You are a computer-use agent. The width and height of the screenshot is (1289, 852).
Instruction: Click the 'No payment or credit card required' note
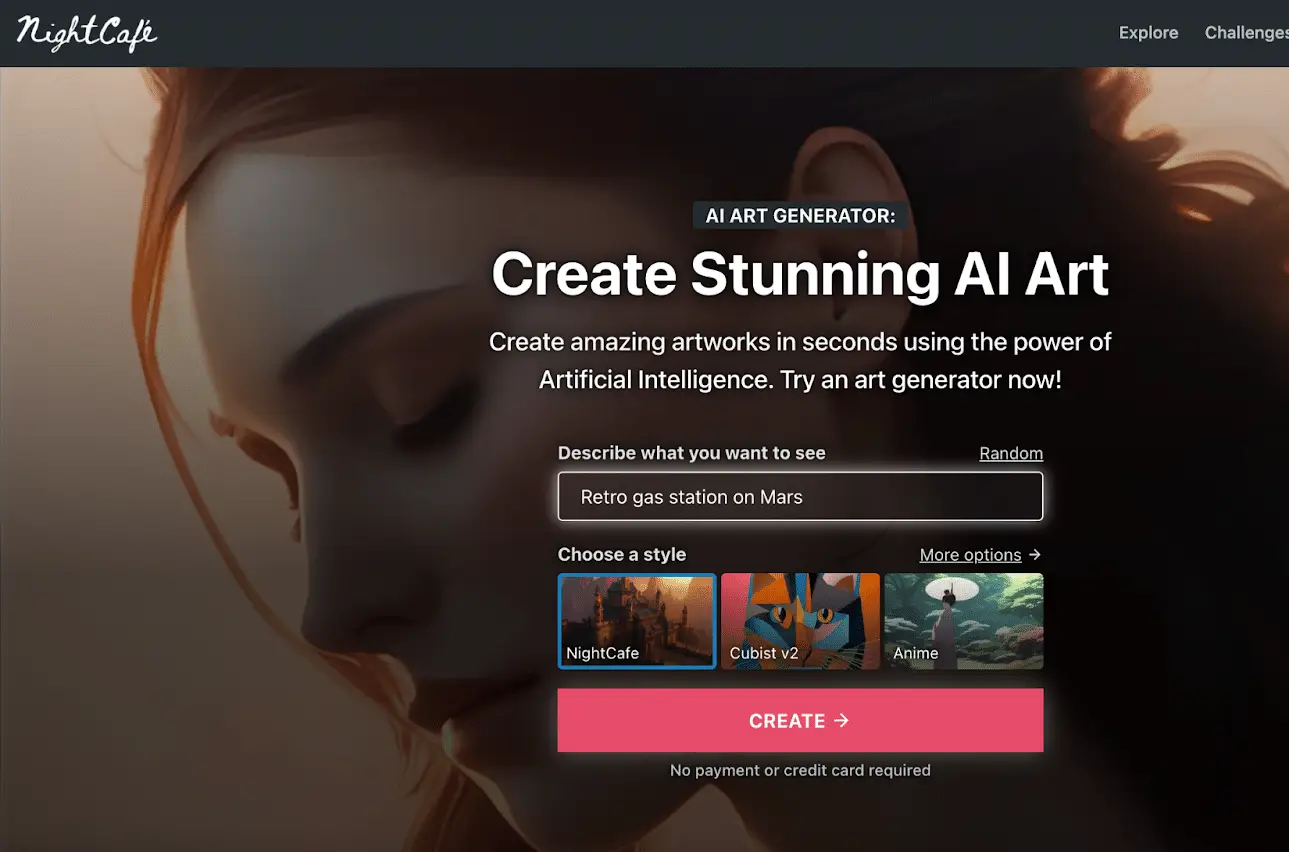pos(800,770)
